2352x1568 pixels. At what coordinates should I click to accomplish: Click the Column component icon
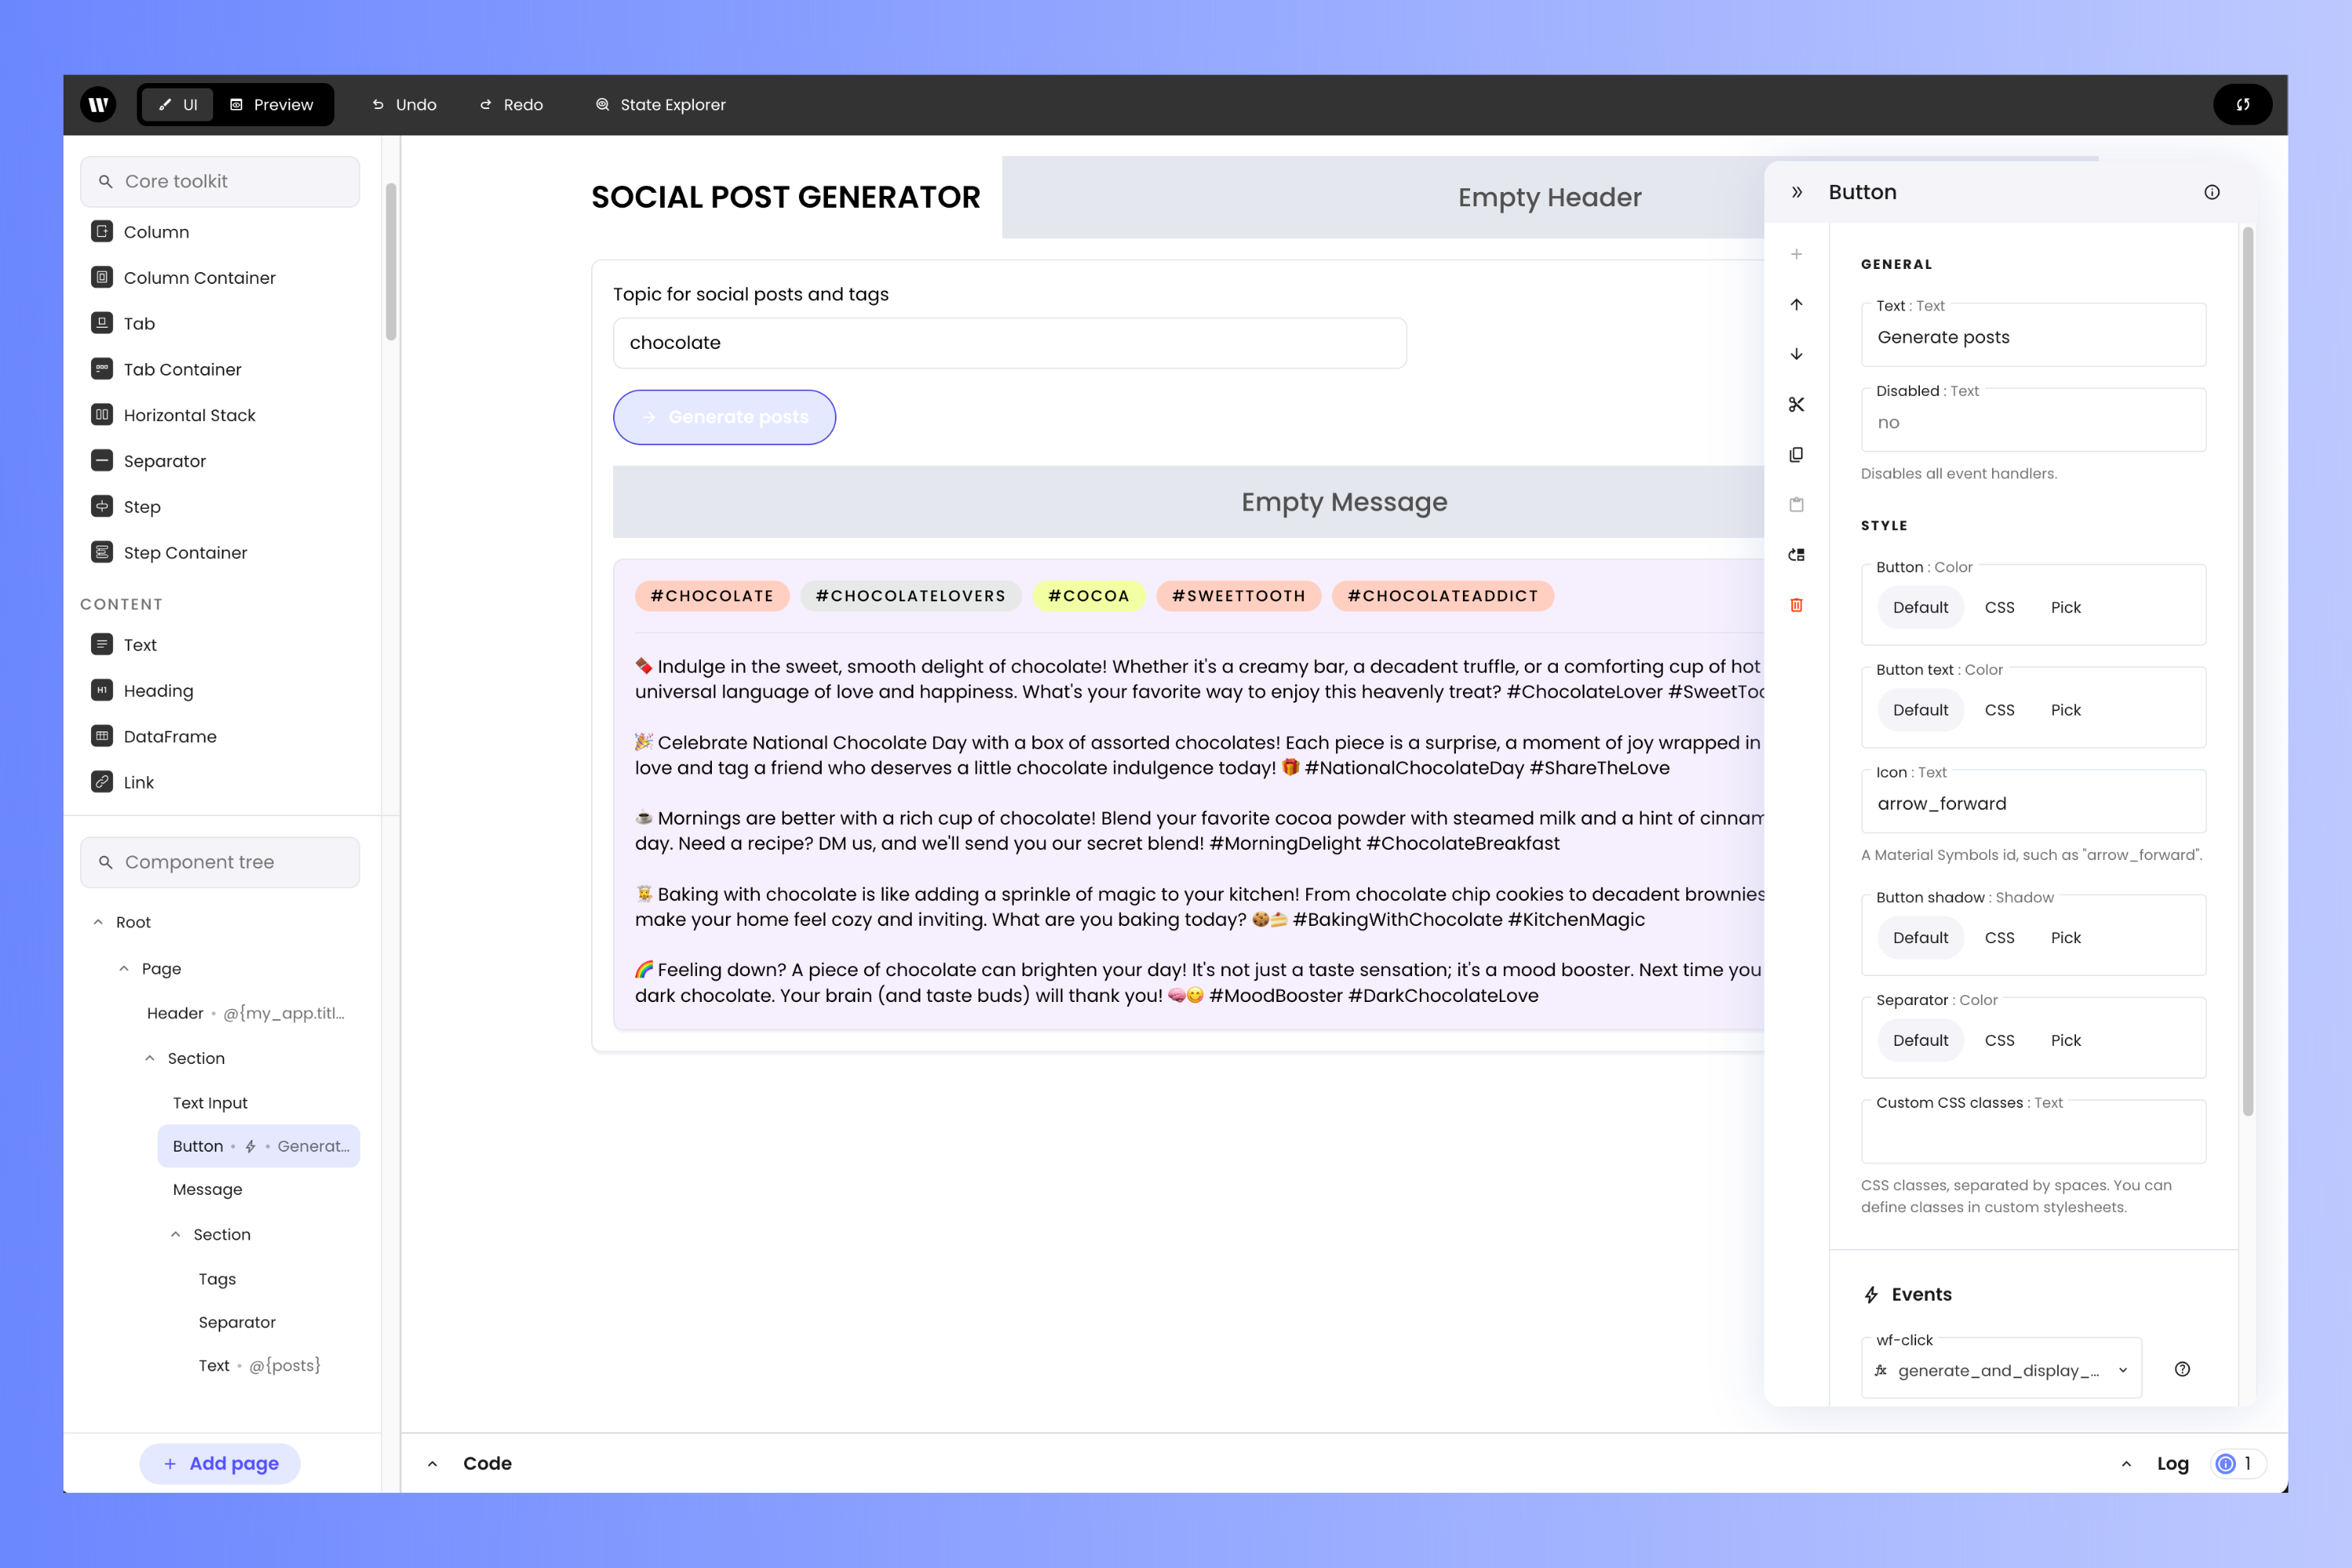[x=102, y=231]
